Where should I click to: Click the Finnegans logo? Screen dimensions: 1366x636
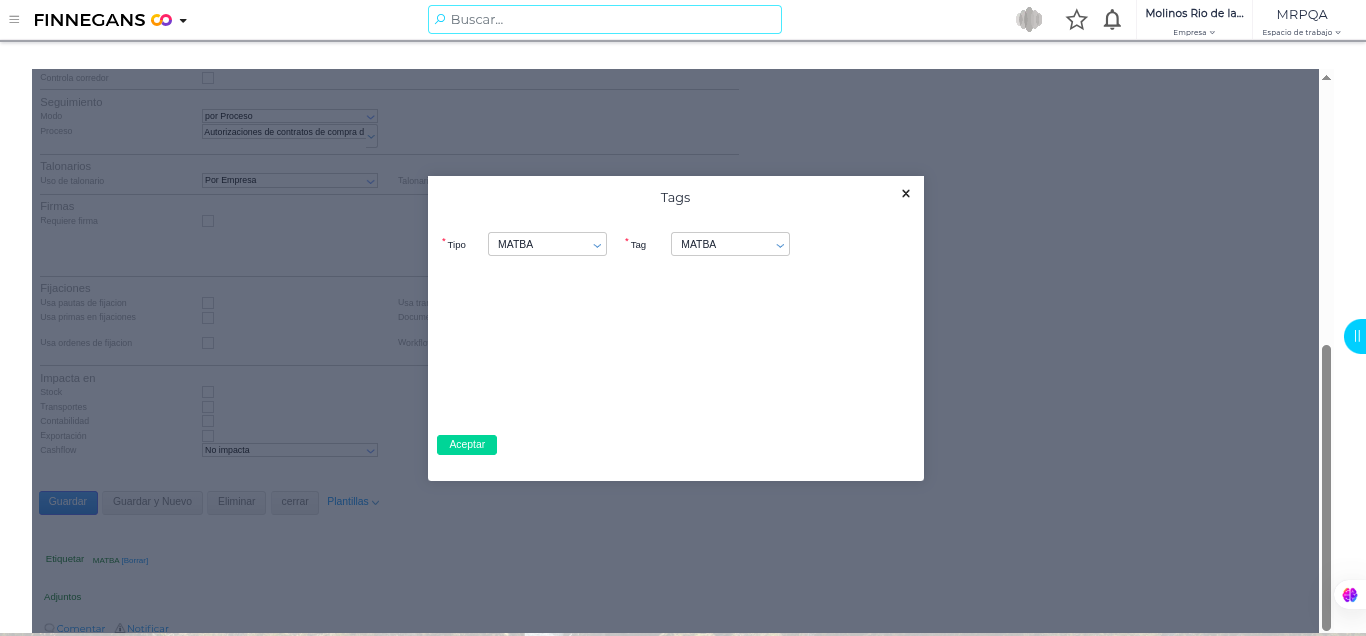click(x=103, y=20)
